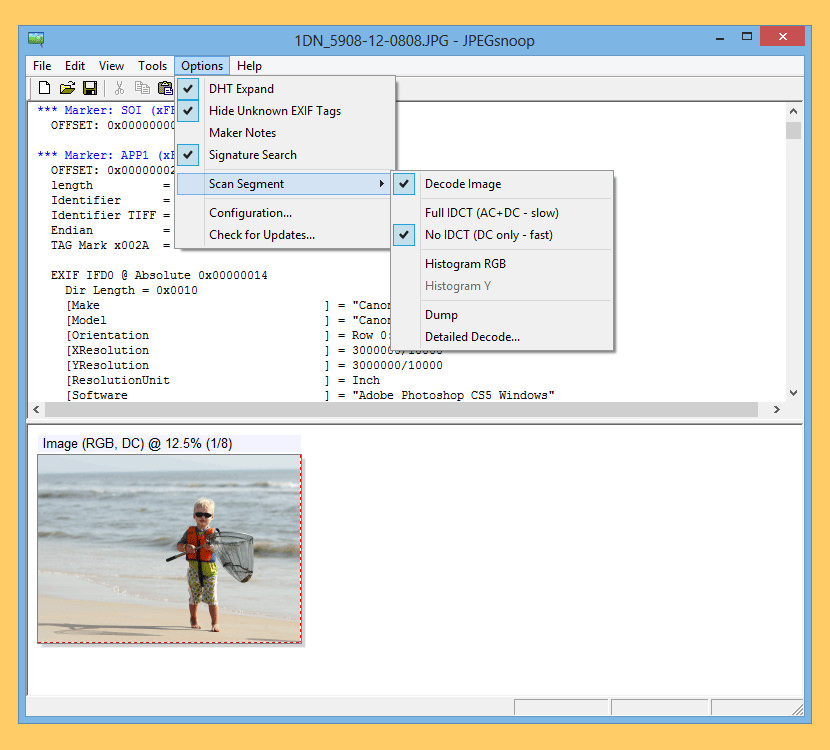The height and width of the screenshot is (750, 830).
Task: Open Detailed Decode... dialog
Action: point(502,337)
